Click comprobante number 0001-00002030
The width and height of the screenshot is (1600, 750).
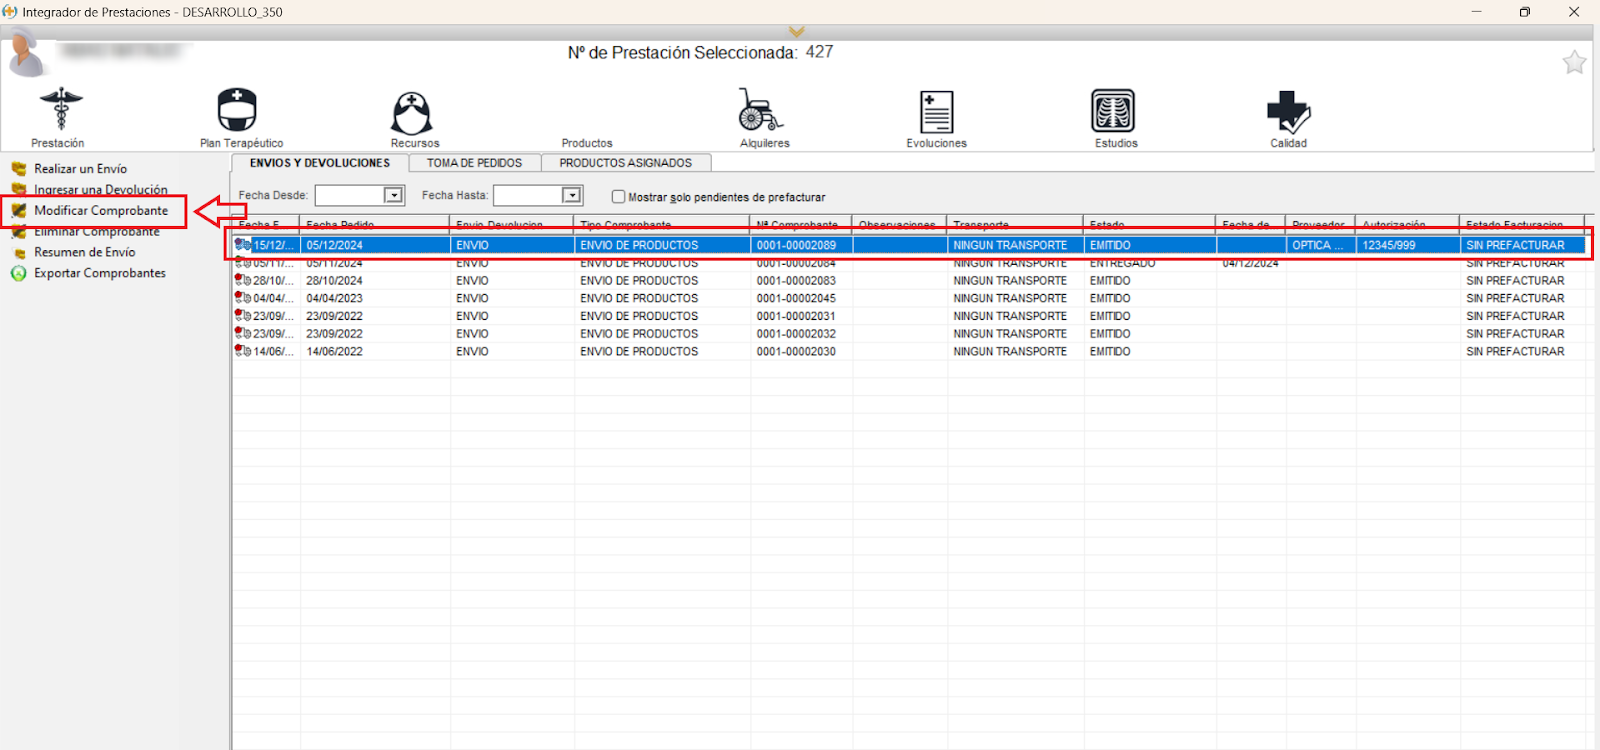coord(796,352)
